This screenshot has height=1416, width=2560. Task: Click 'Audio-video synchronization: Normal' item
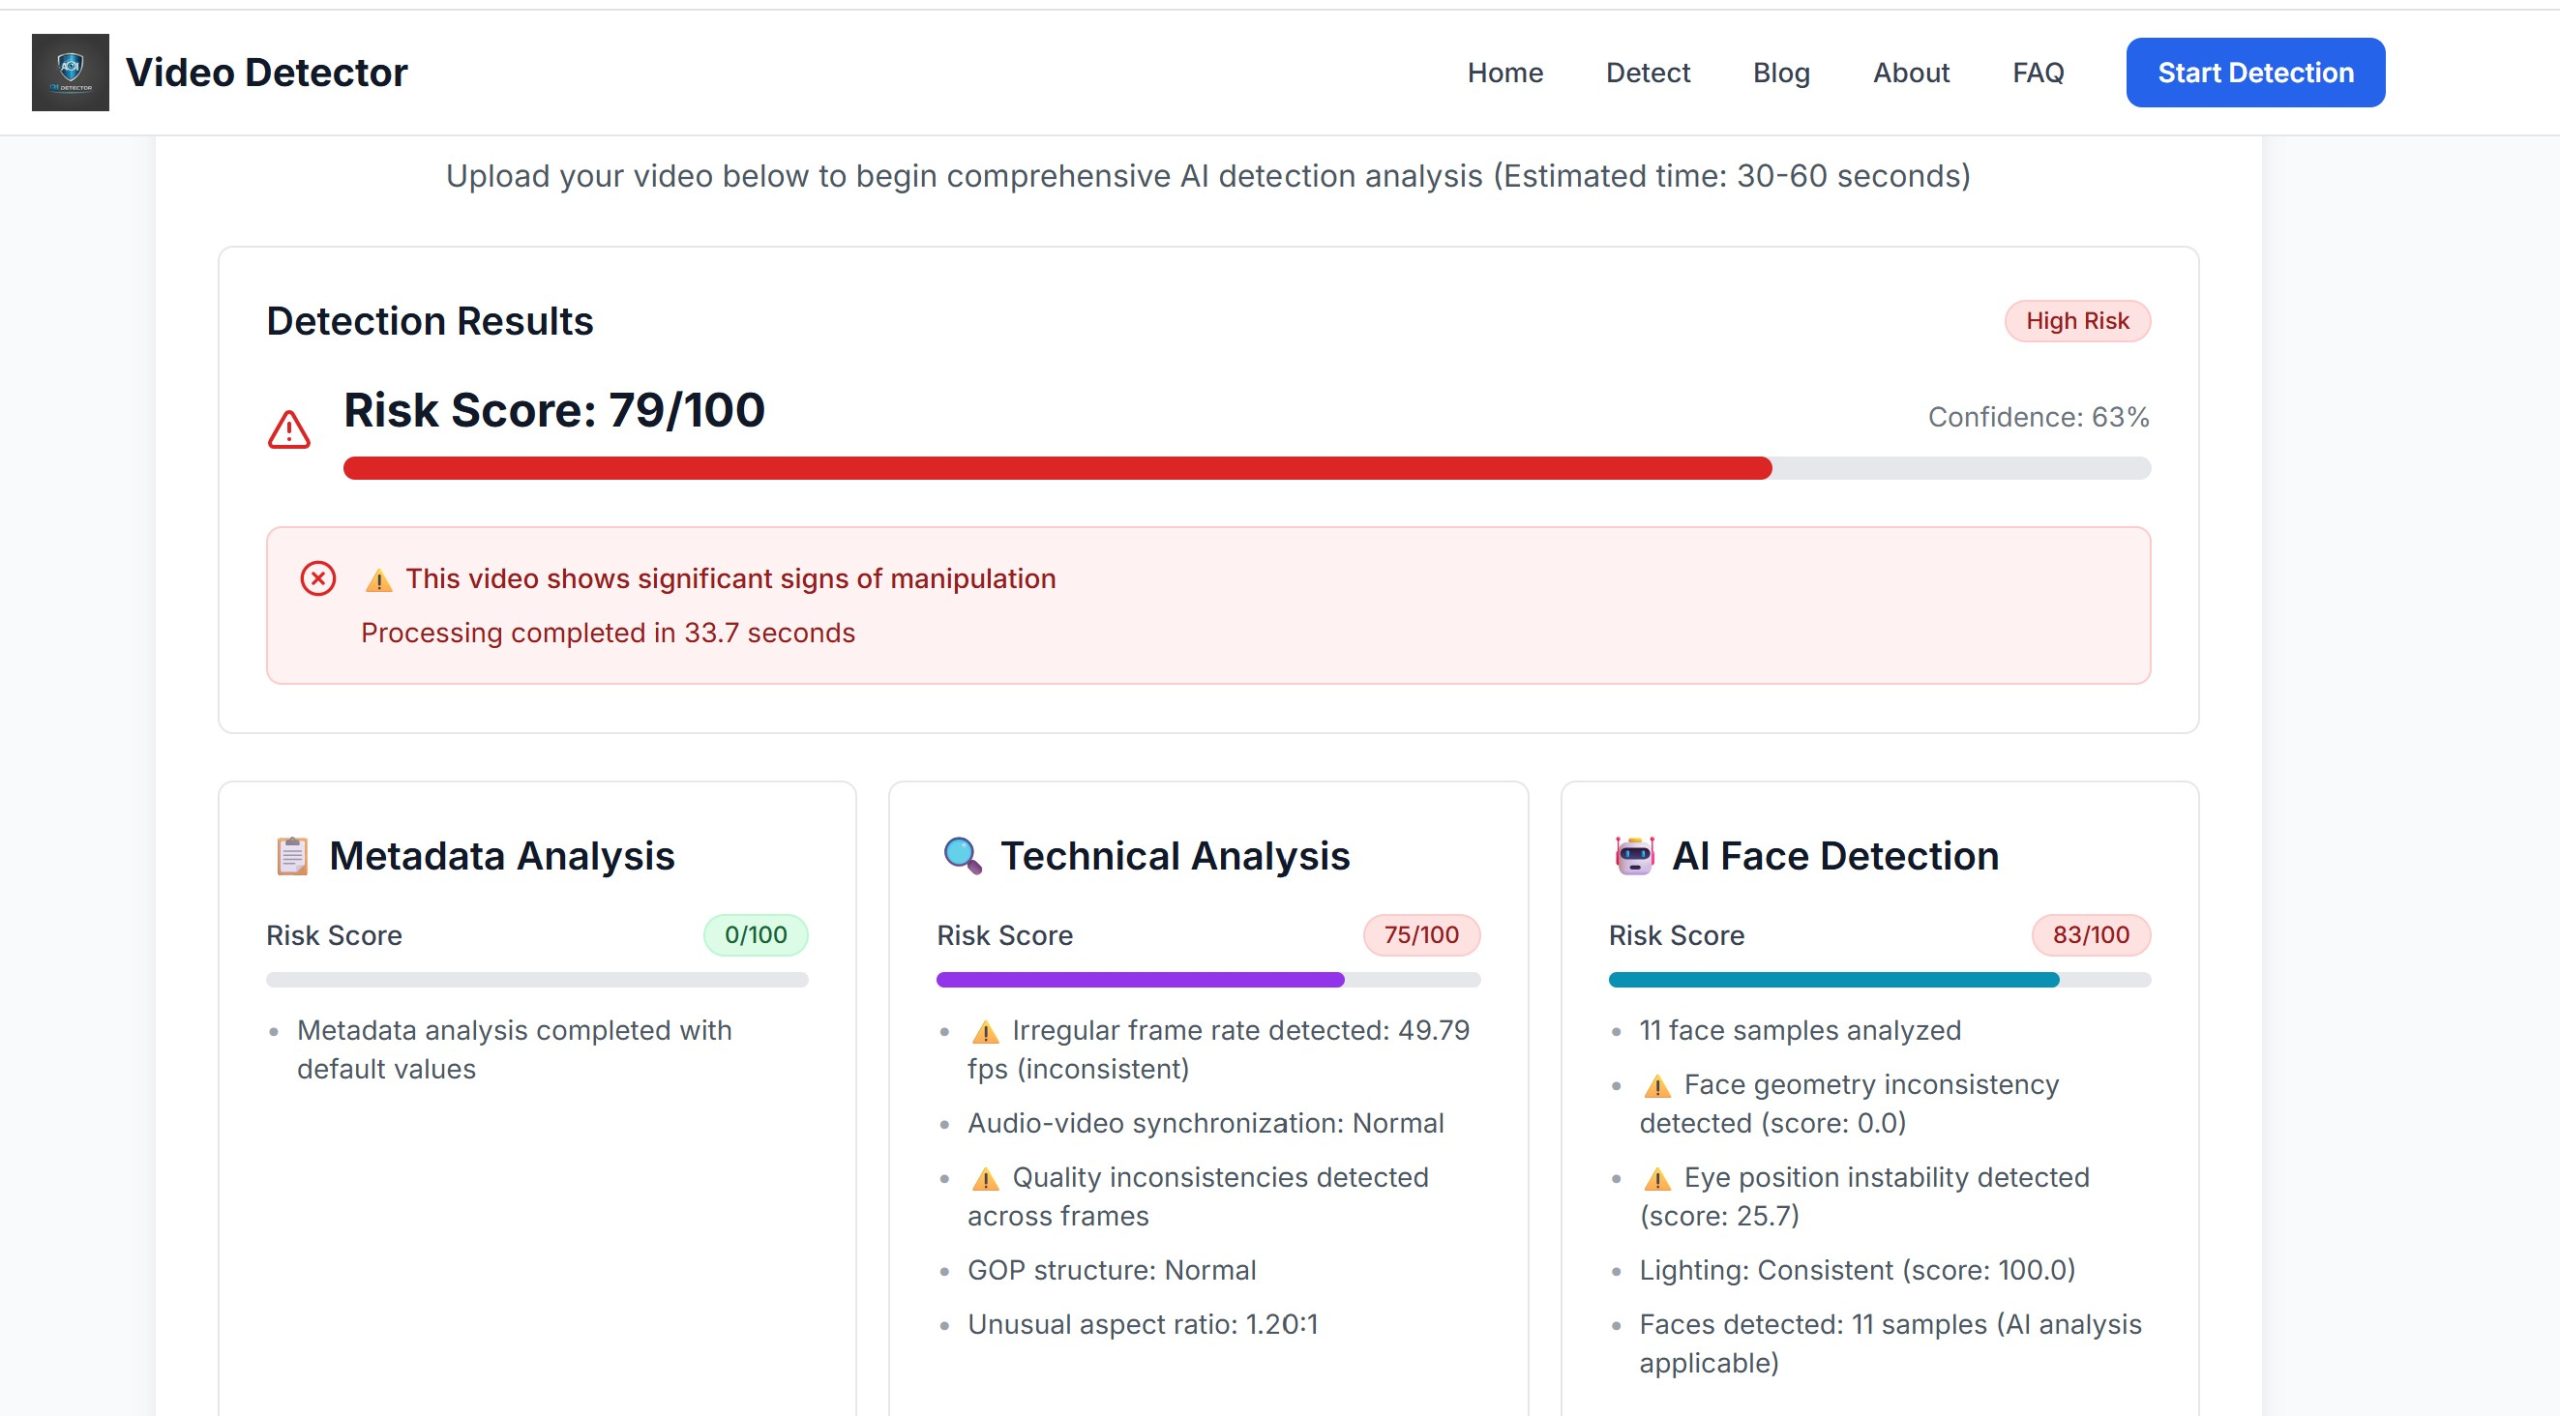click(x=1205, y=1123)
